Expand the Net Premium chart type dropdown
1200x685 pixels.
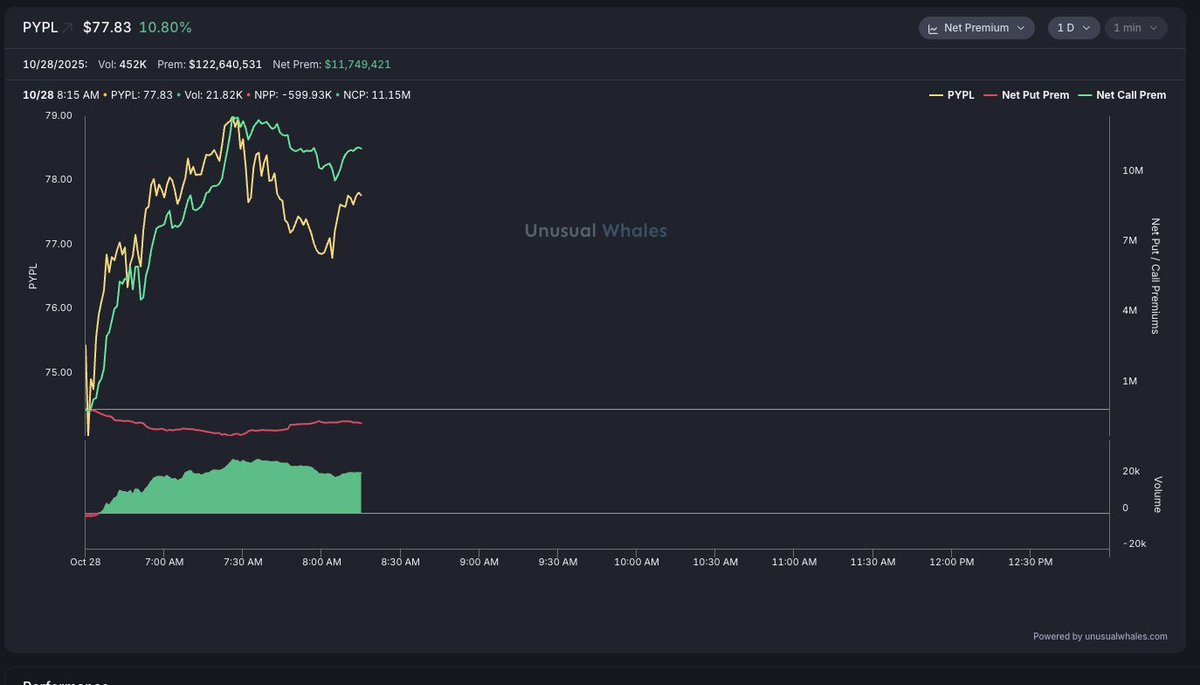(x=976, y=28)
